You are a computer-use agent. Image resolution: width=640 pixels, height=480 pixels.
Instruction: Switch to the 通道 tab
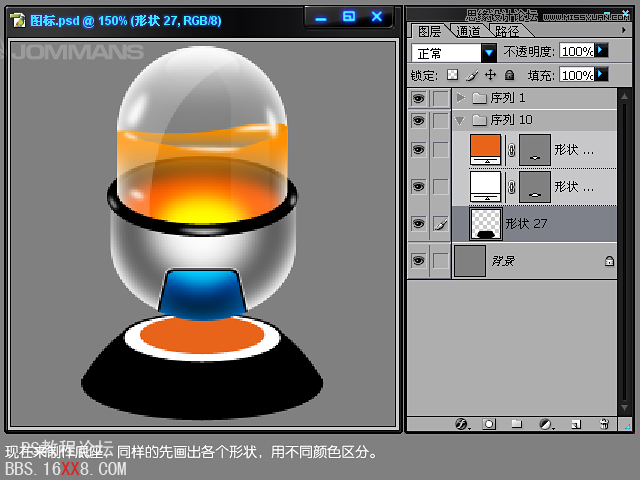(468, 31)
